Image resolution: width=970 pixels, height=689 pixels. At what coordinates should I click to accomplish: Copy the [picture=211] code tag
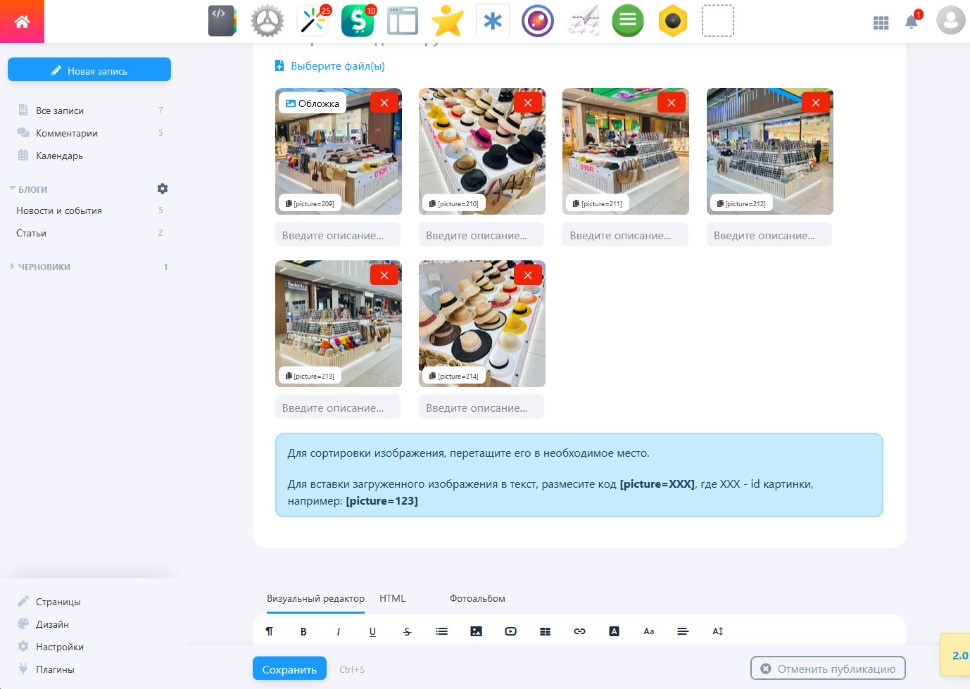pyautogui.click(x=598, y=203)
